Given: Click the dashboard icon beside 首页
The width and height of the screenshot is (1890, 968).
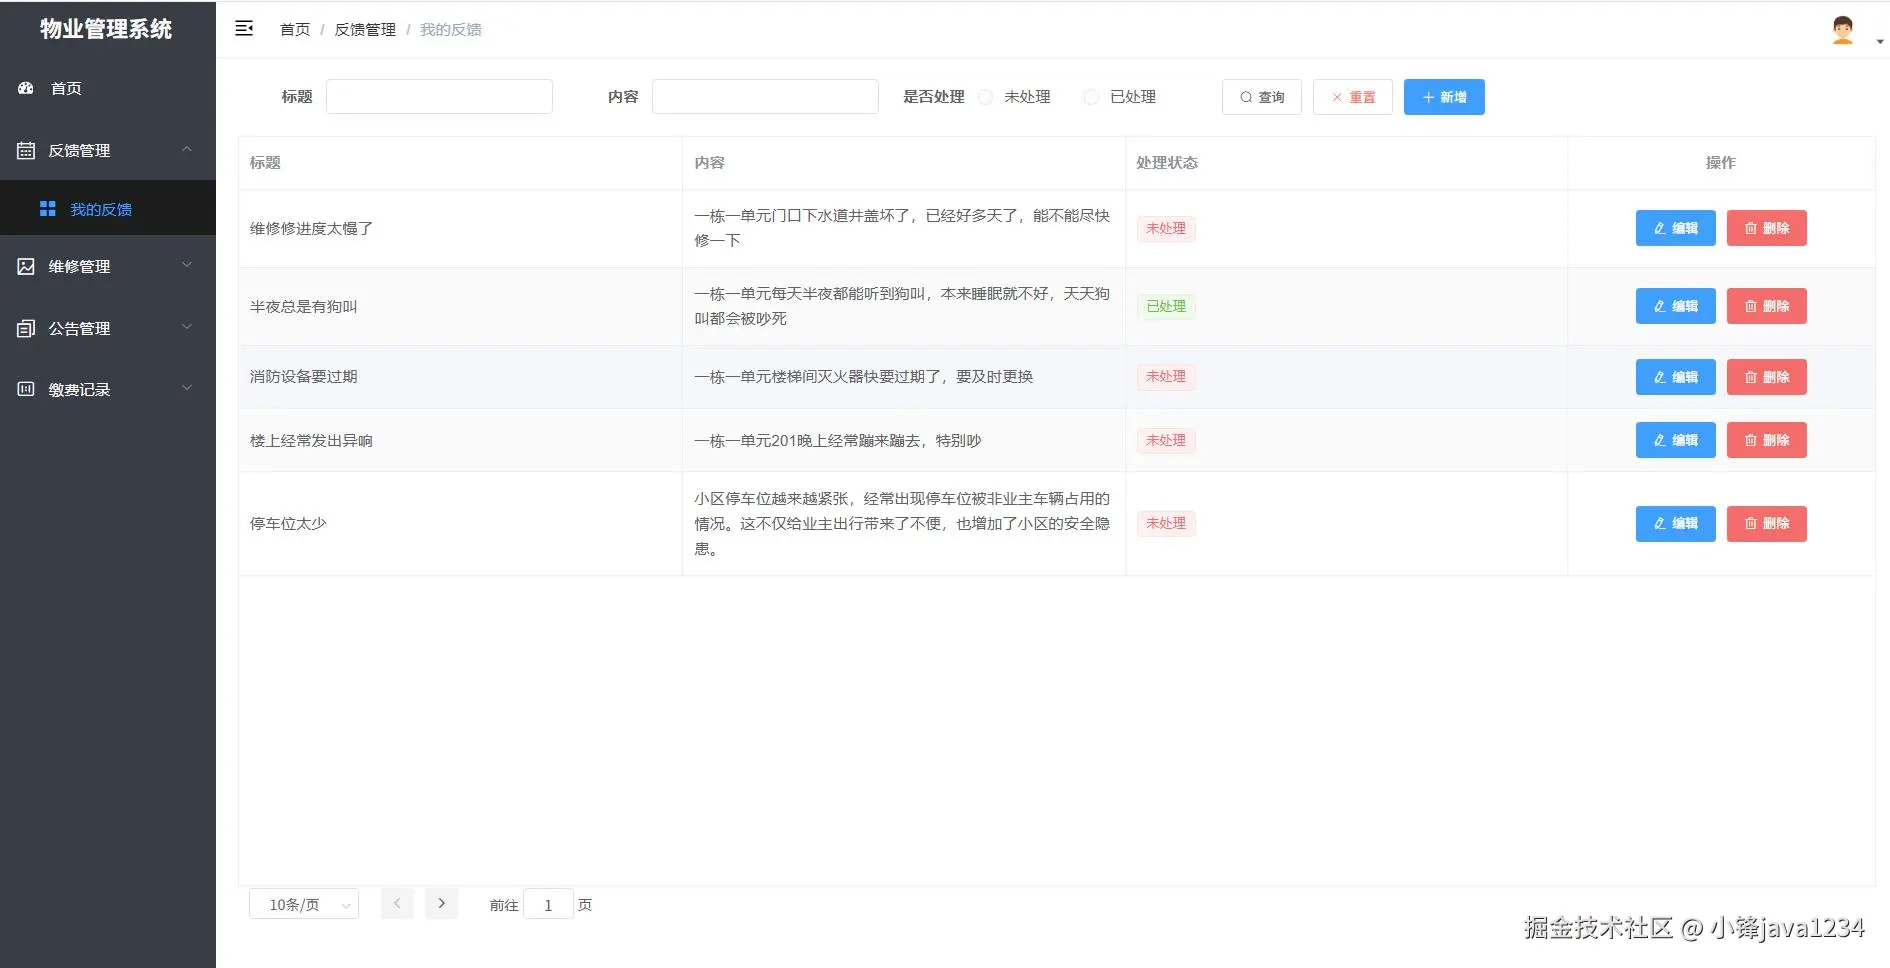Looking at the screenshot, I should (x=26, y=88).
